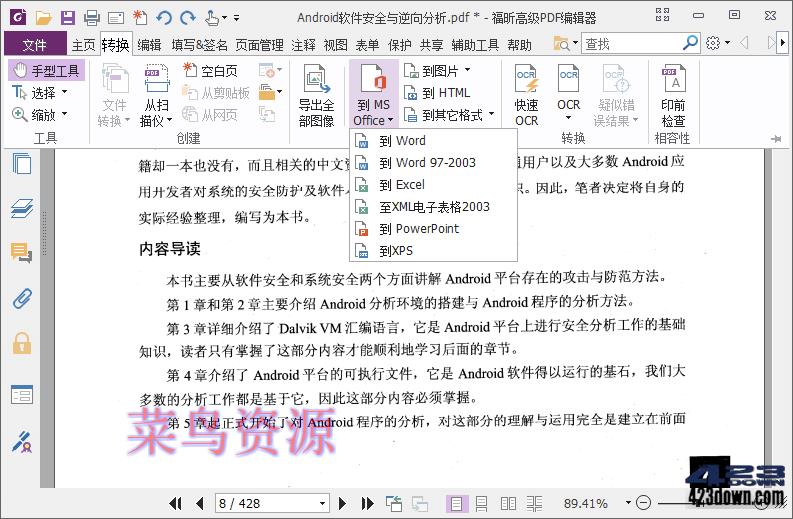Open Page Management (页面管理) tab
The image size is (793, 519).
pyautogui.click(x=260, y=45)
